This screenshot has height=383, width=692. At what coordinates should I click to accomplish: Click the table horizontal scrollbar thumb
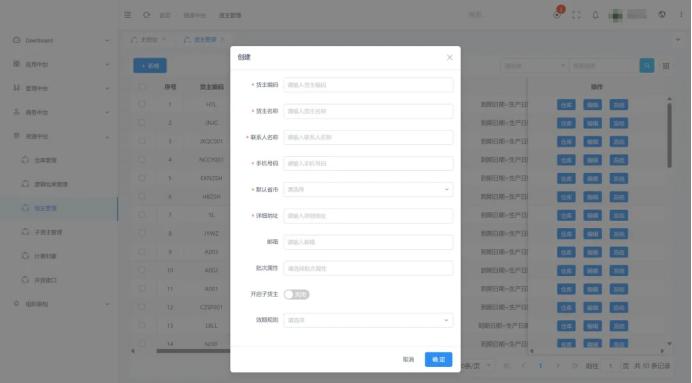[x=193, y=351]
